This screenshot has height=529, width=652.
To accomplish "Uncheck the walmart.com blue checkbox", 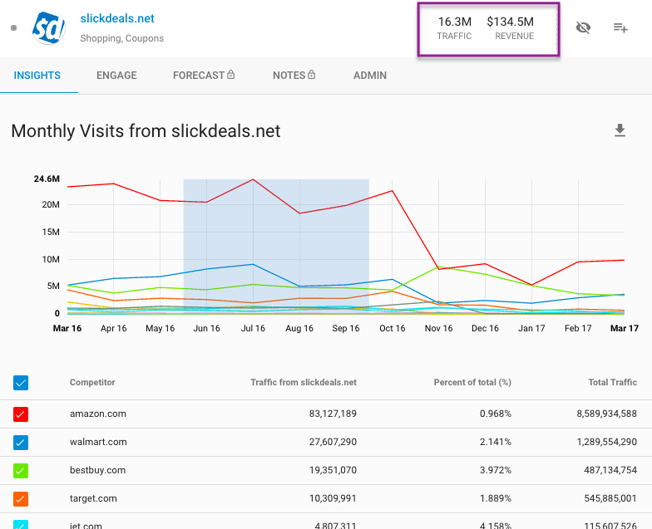I will [21, 442].
